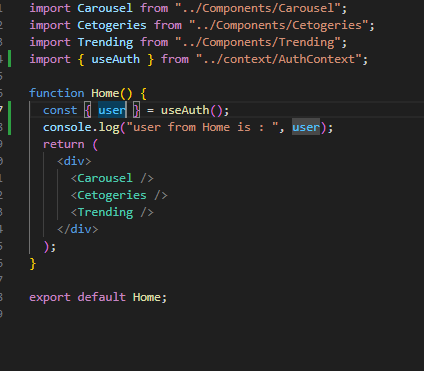Viewport: 424px width, 371px height.
Task: Click the const keyword
Action: (60, 110)
